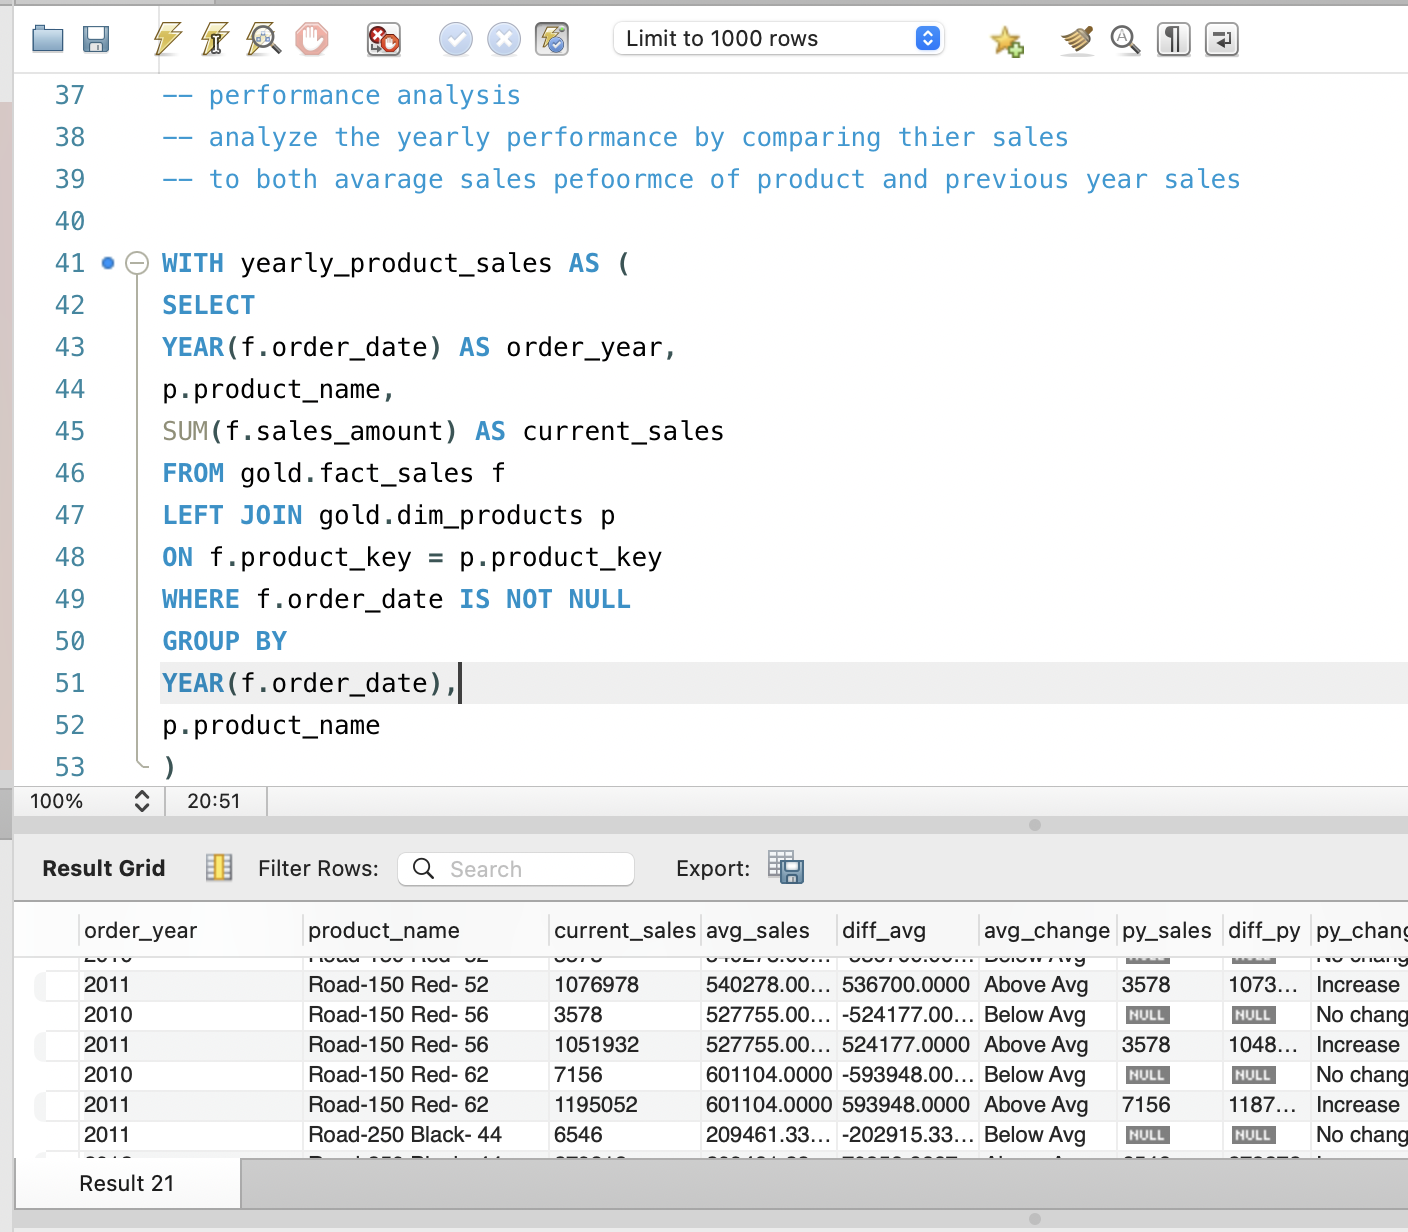1408x1232 pixels.
Task: Execute the query with the lightning bolt icon
Action: point(167,40)
